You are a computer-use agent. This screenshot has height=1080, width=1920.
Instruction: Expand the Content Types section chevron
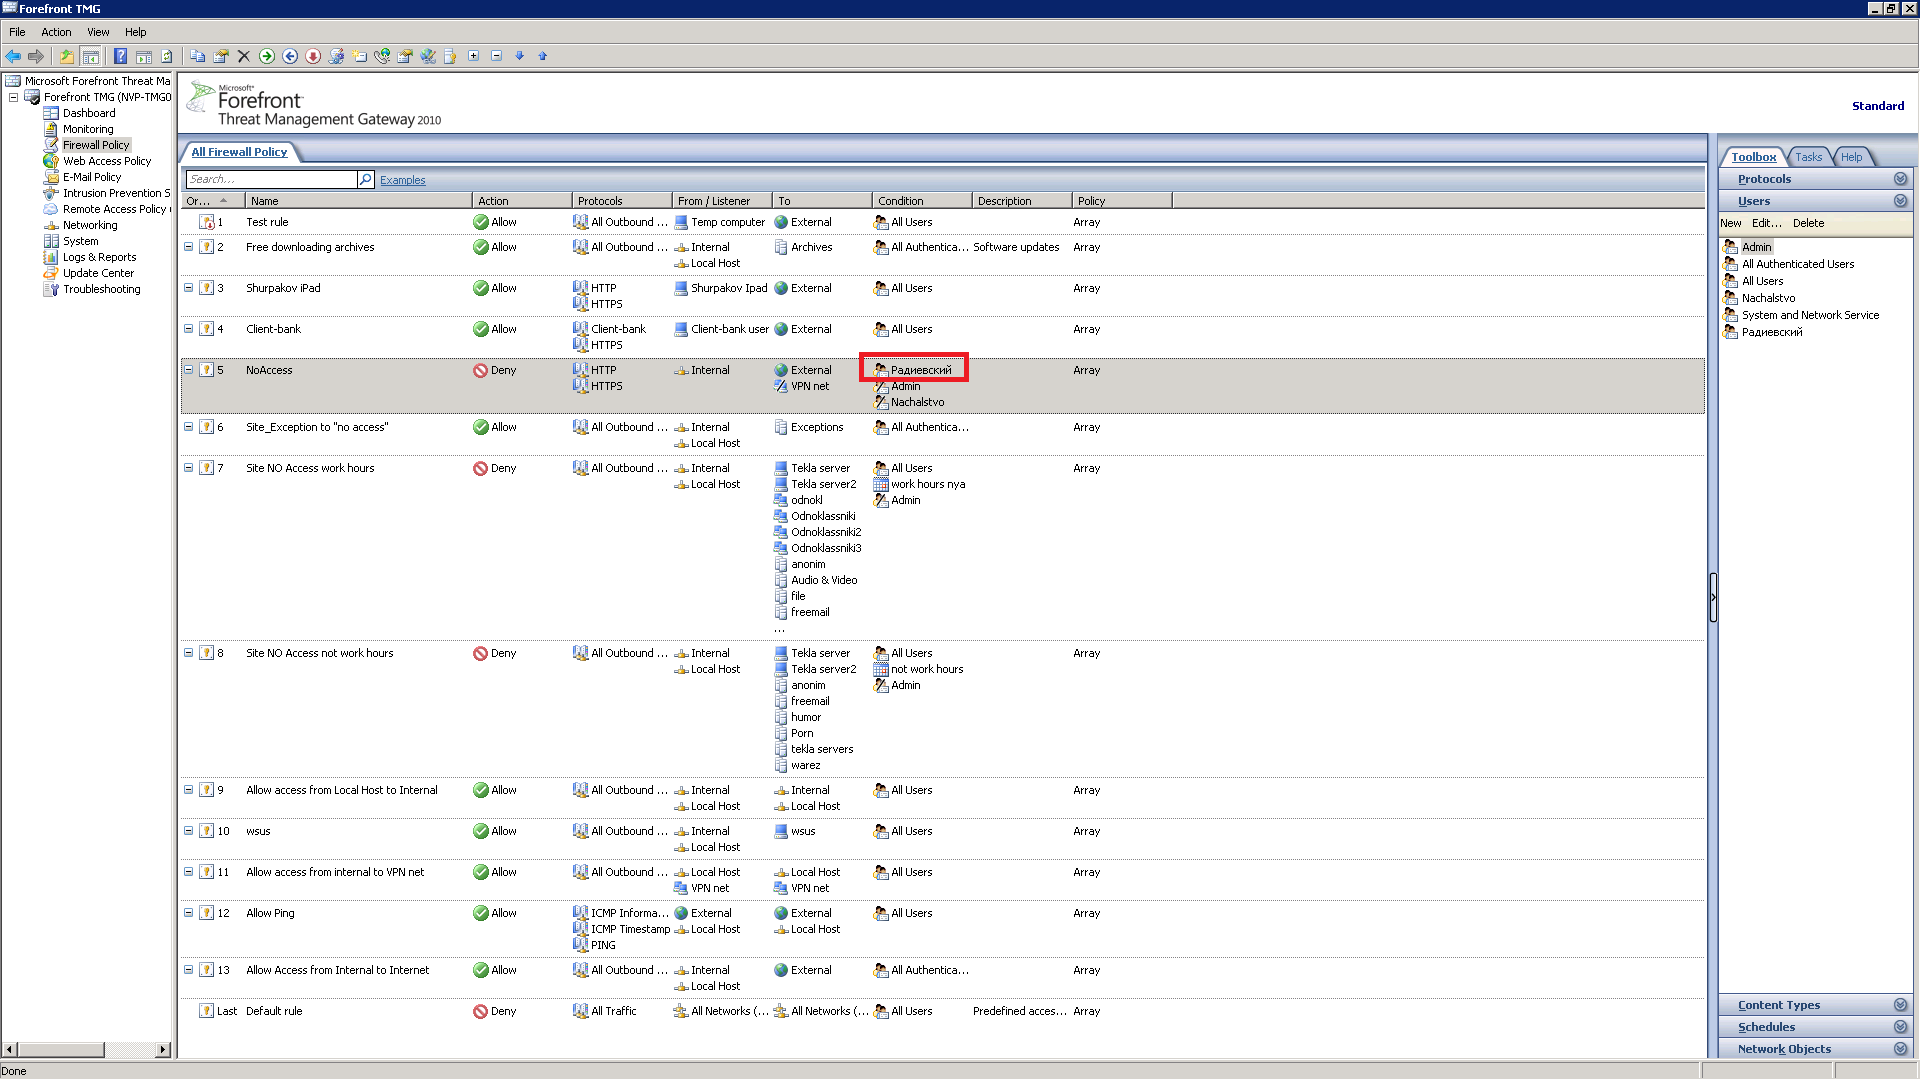coord(1900,1005)
